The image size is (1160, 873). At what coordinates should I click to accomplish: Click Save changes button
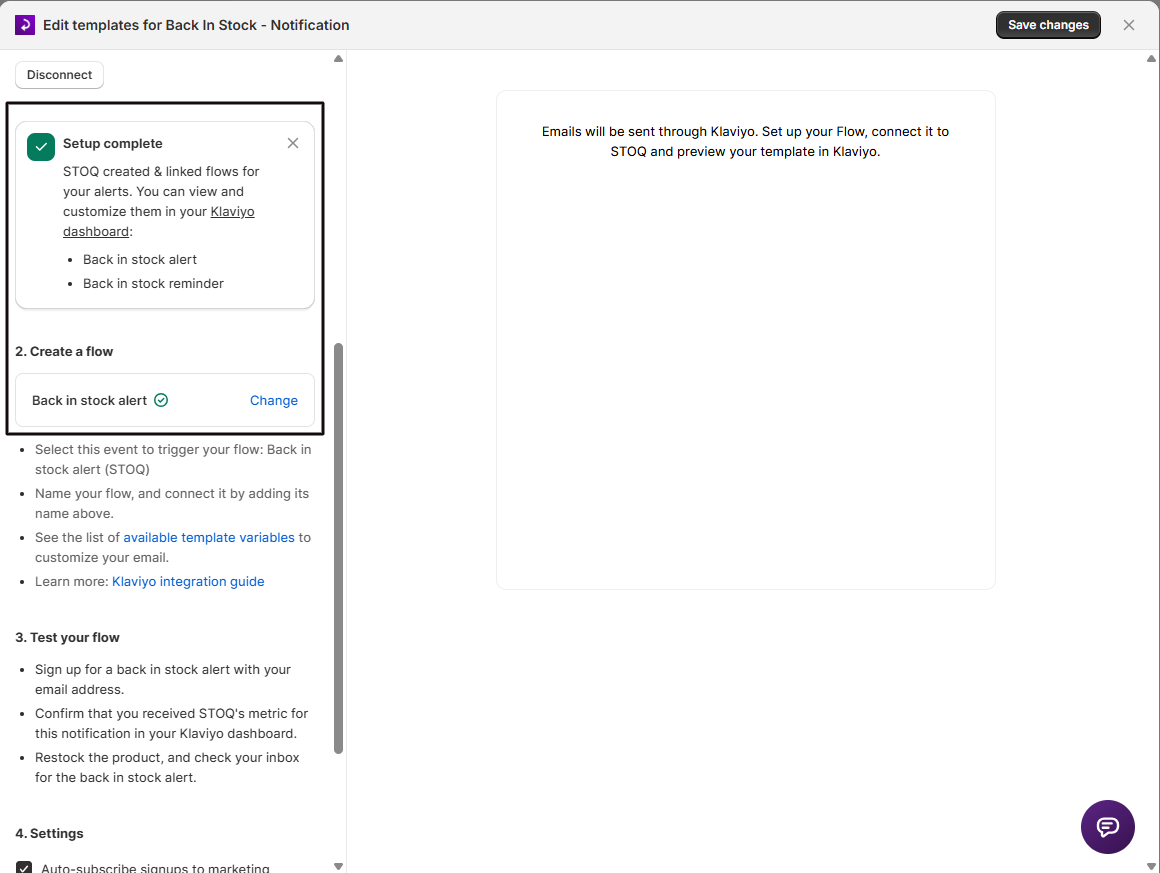1048,25
